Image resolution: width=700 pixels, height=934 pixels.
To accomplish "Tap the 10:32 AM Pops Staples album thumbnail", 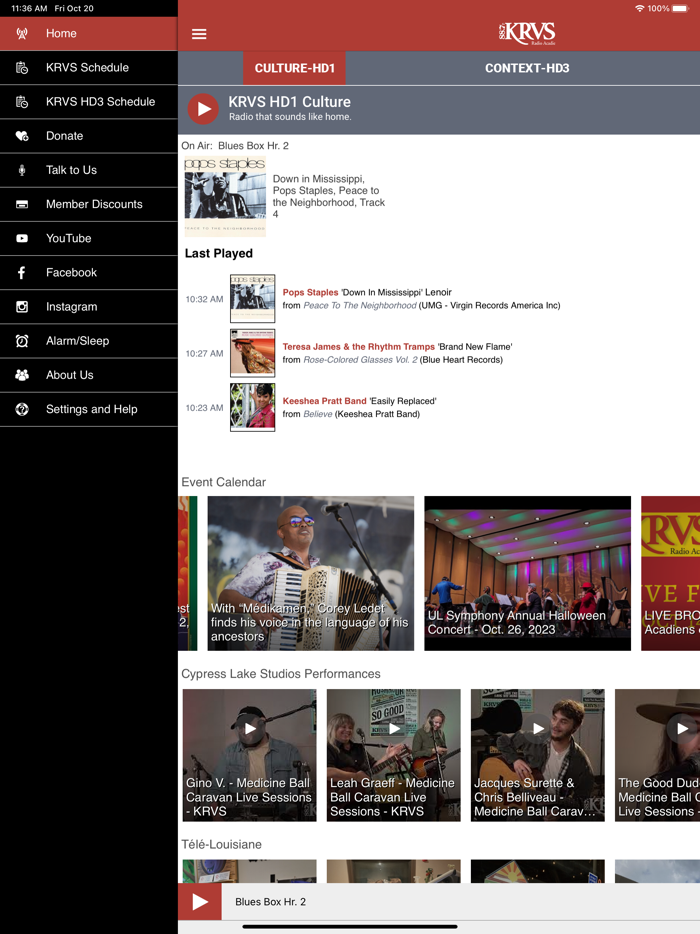I will click(253, 298).
